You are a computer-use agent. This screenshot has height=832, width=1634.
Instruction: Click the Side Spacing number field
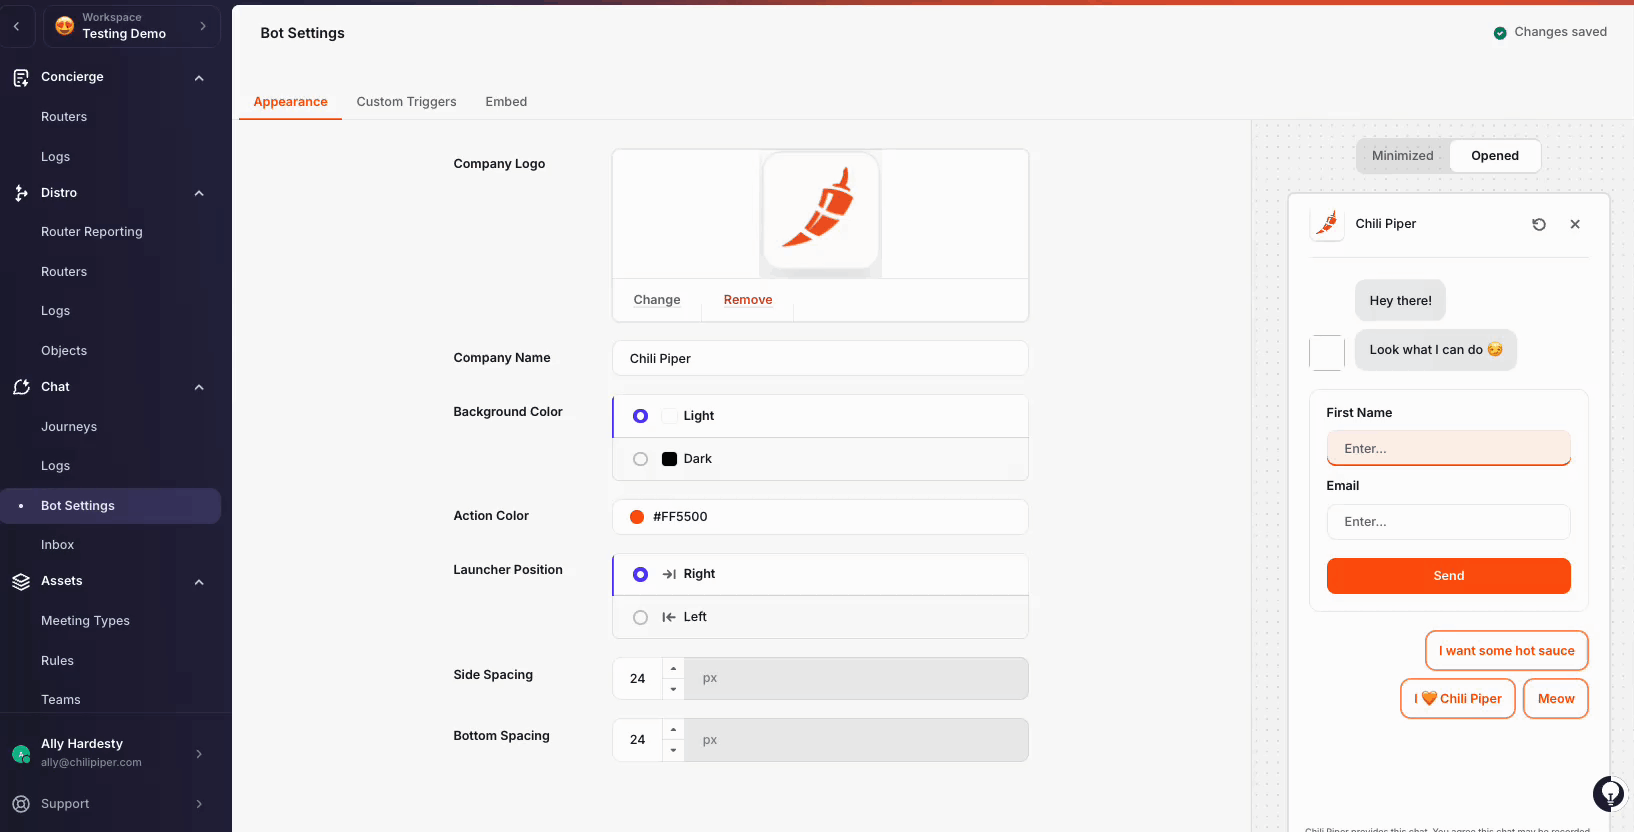pos(638,679)
